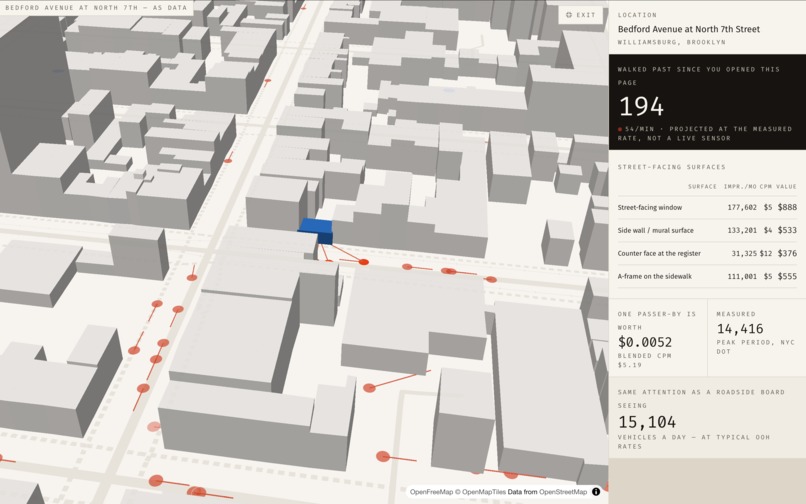Click the $376 value cell
The image size is (806, 504).
click(x=787, y=253)
